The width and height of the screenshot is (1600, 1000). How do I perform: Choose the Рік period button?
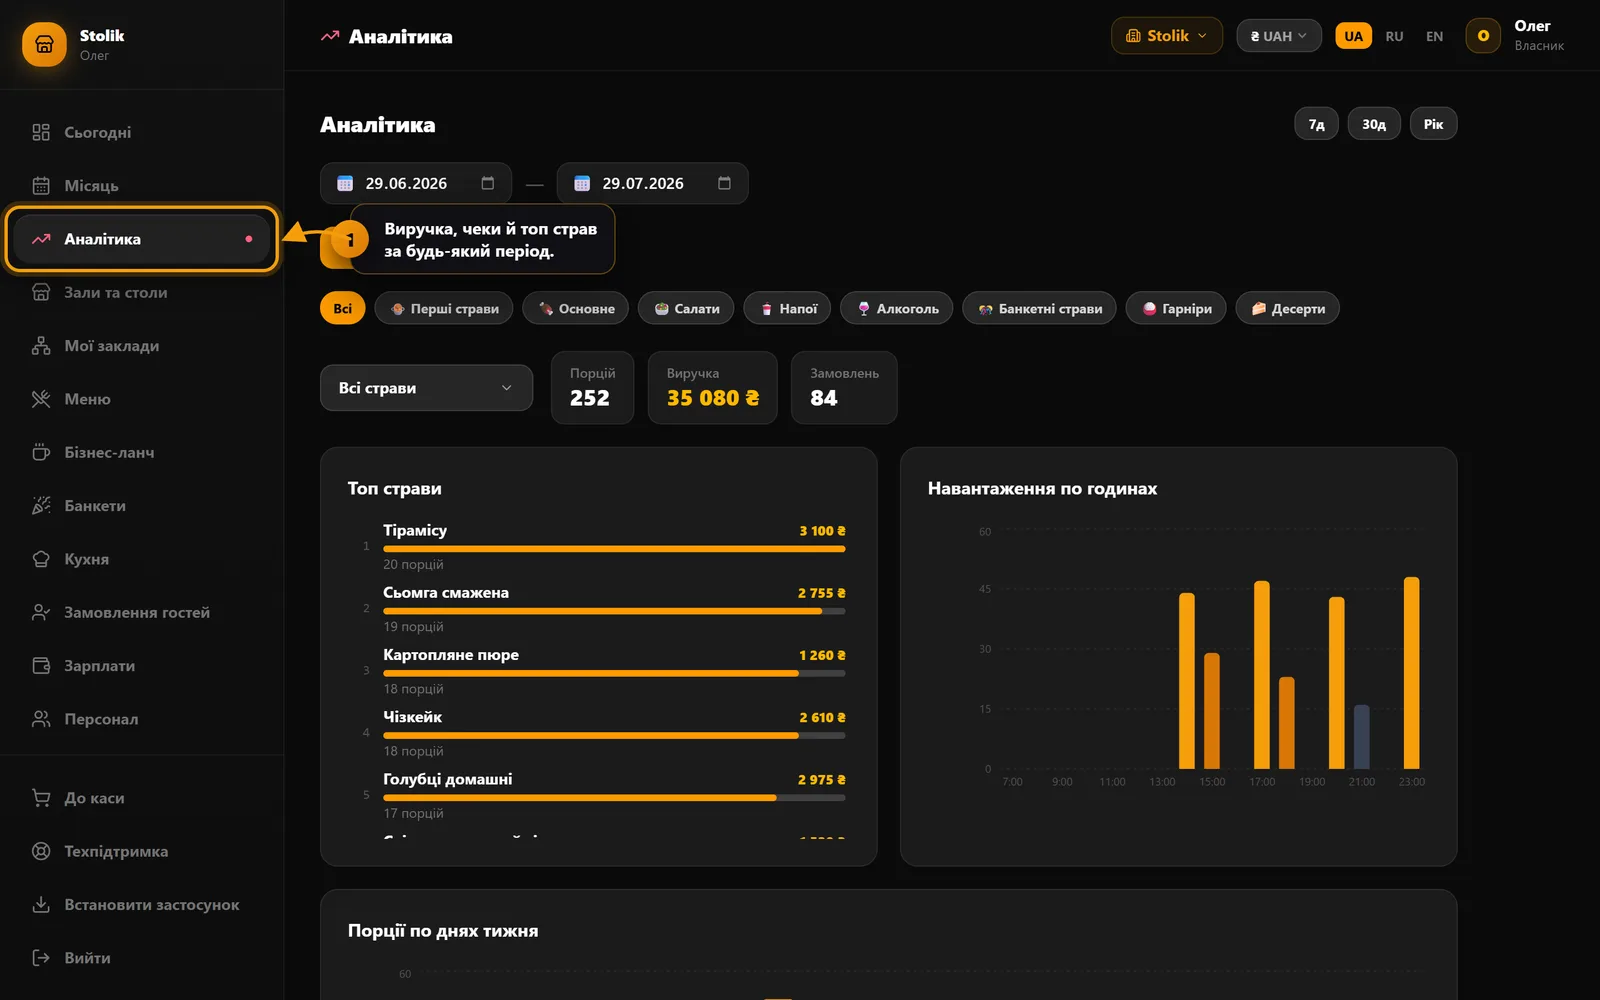pyautogui.click(x=1433, y=124)
